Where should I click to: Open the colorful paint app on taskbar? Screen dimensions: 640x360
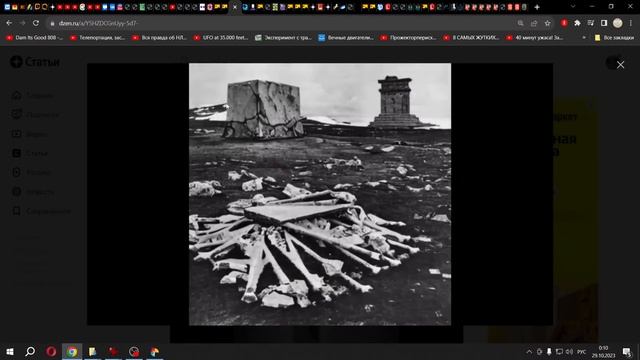coord(155,351)
